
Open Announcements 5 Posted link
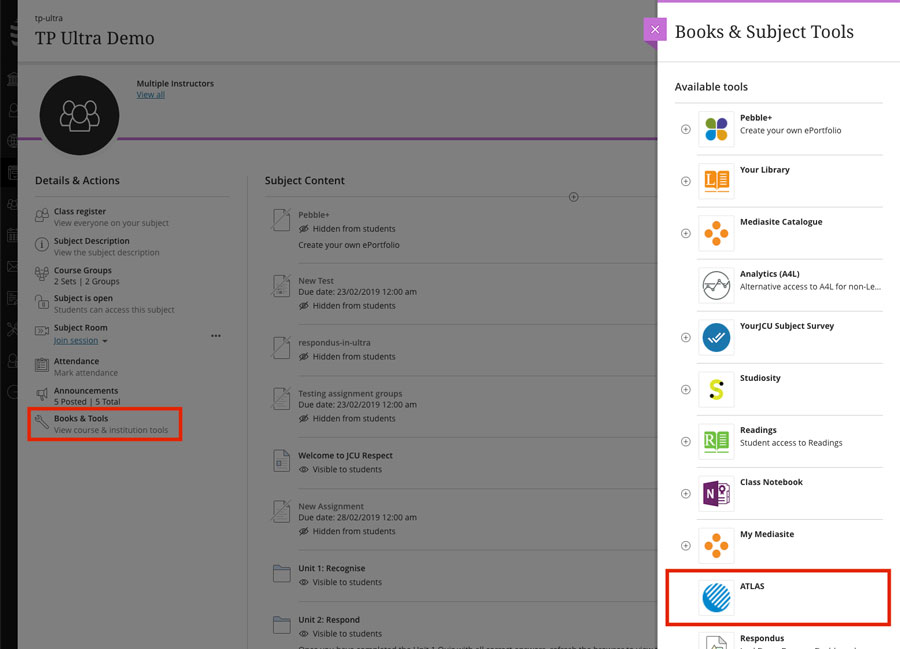point(87,402)
